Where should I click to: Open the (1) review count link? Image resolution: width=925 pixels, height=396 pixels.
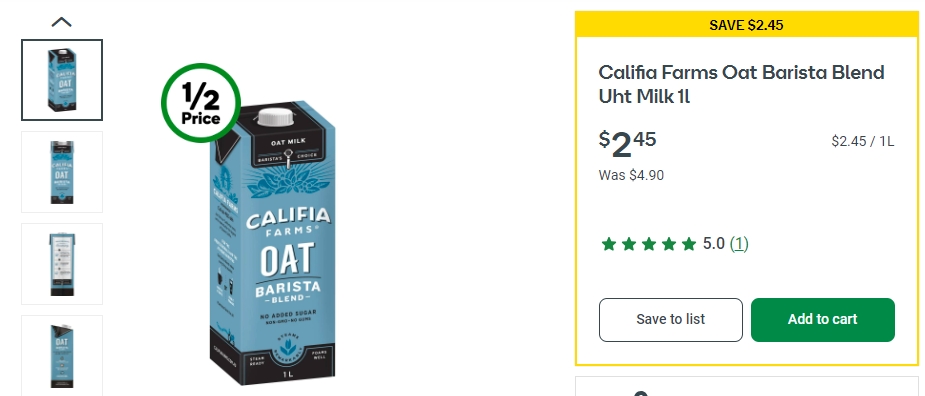tap(739, 244)
